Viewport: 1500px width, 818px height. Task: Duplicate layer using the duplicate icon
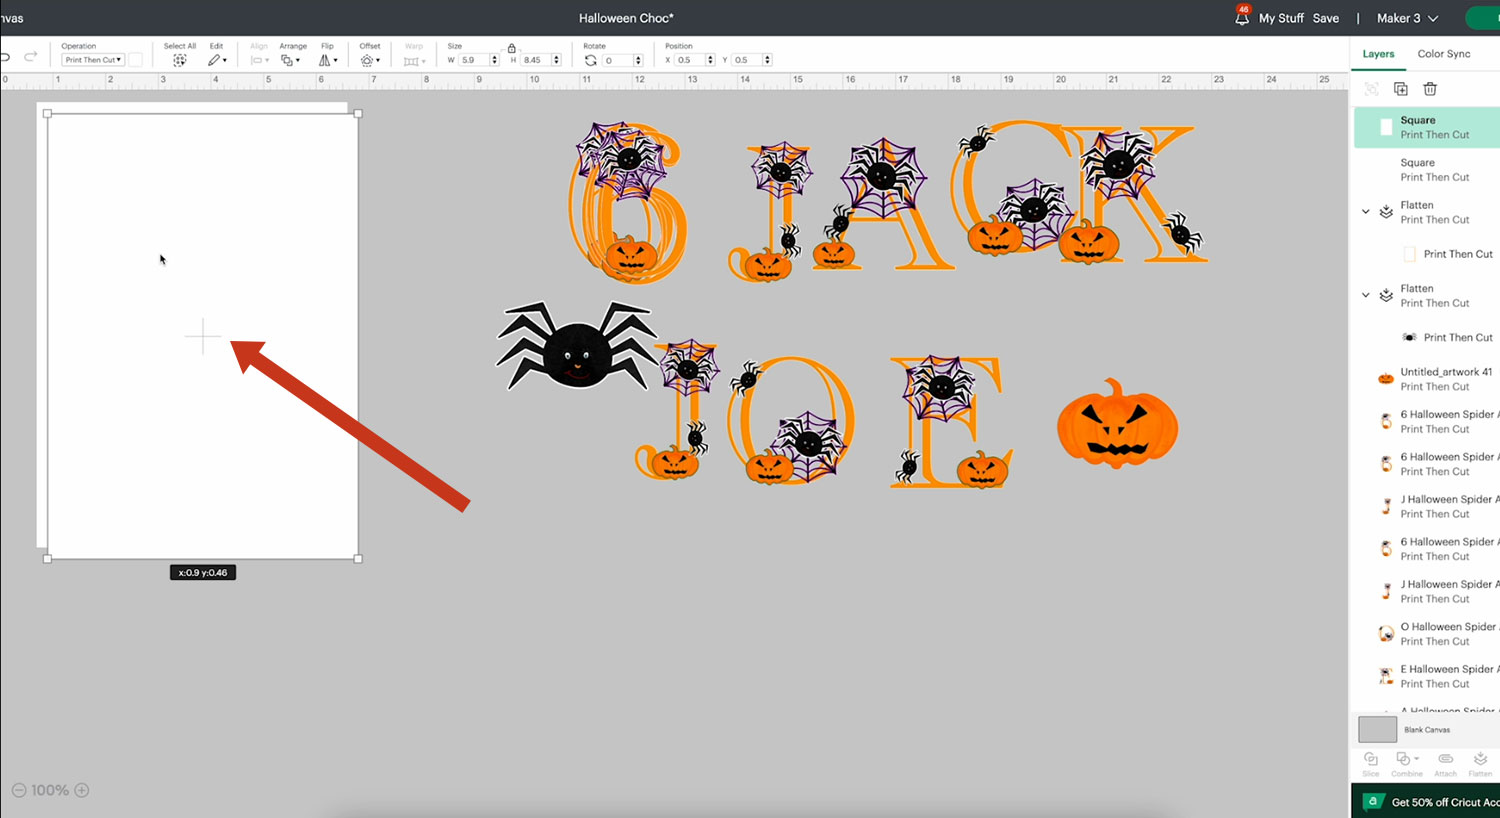pos(1401,89)
